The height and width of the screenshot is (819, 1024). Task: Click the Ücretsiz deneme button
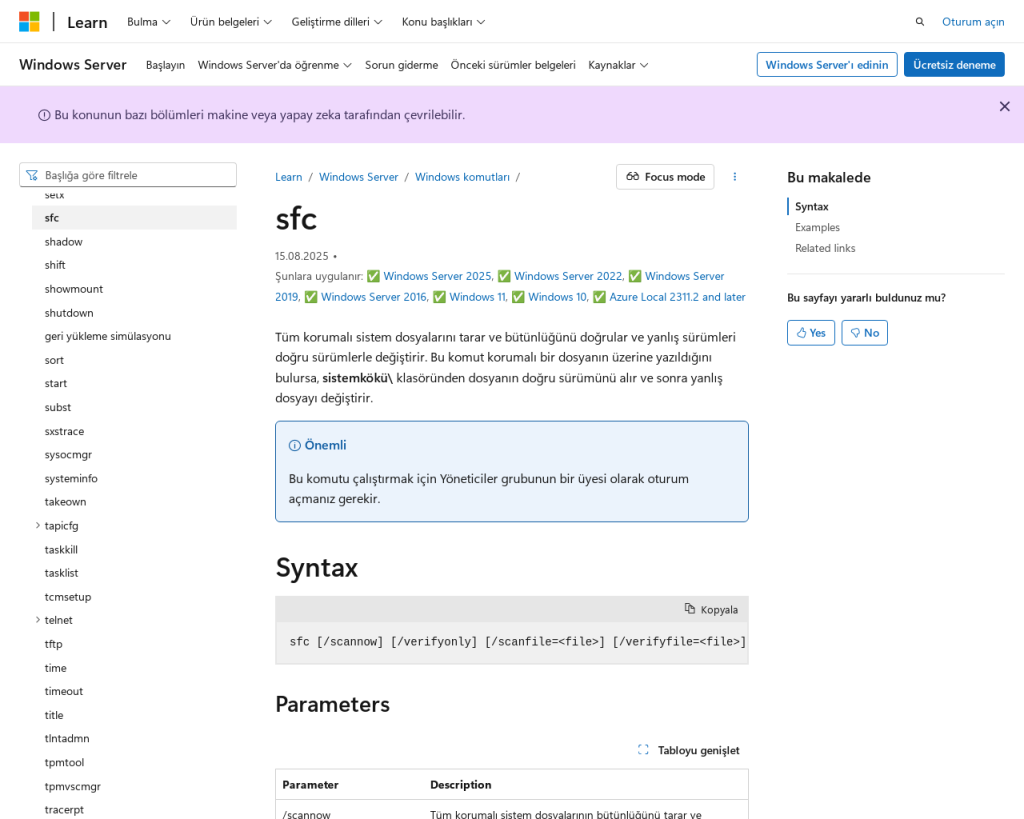click(953, 65)
